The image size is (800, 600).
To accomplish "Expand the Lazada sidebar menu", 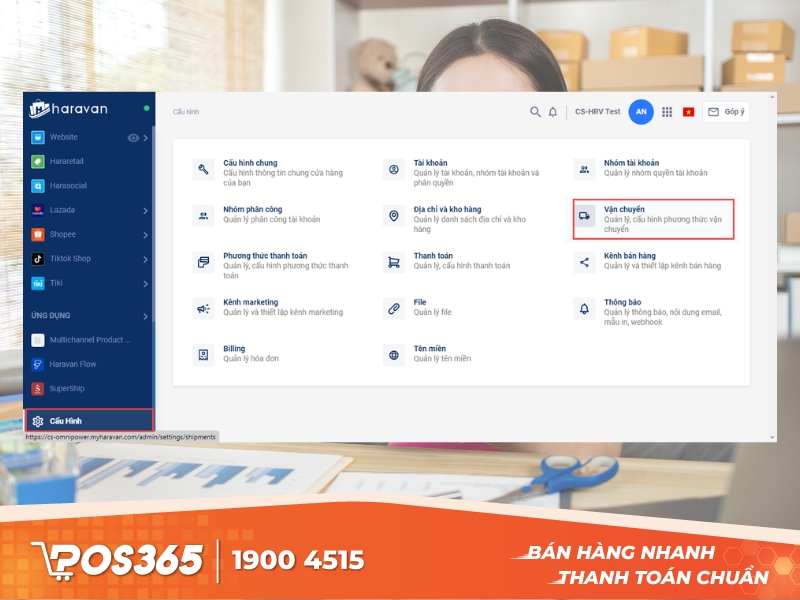I will point(145,210).
